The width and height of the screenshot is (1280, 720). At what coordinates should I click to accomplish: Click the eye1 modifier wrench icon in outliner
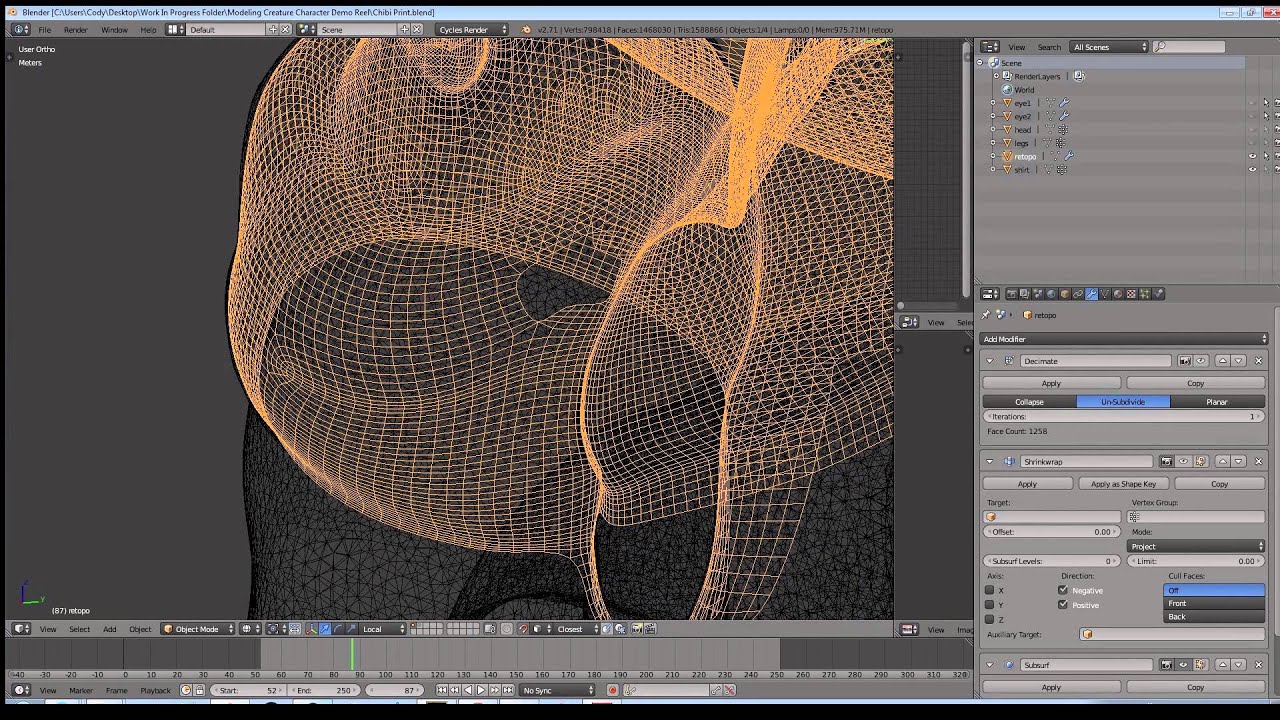coord(1064,102)
